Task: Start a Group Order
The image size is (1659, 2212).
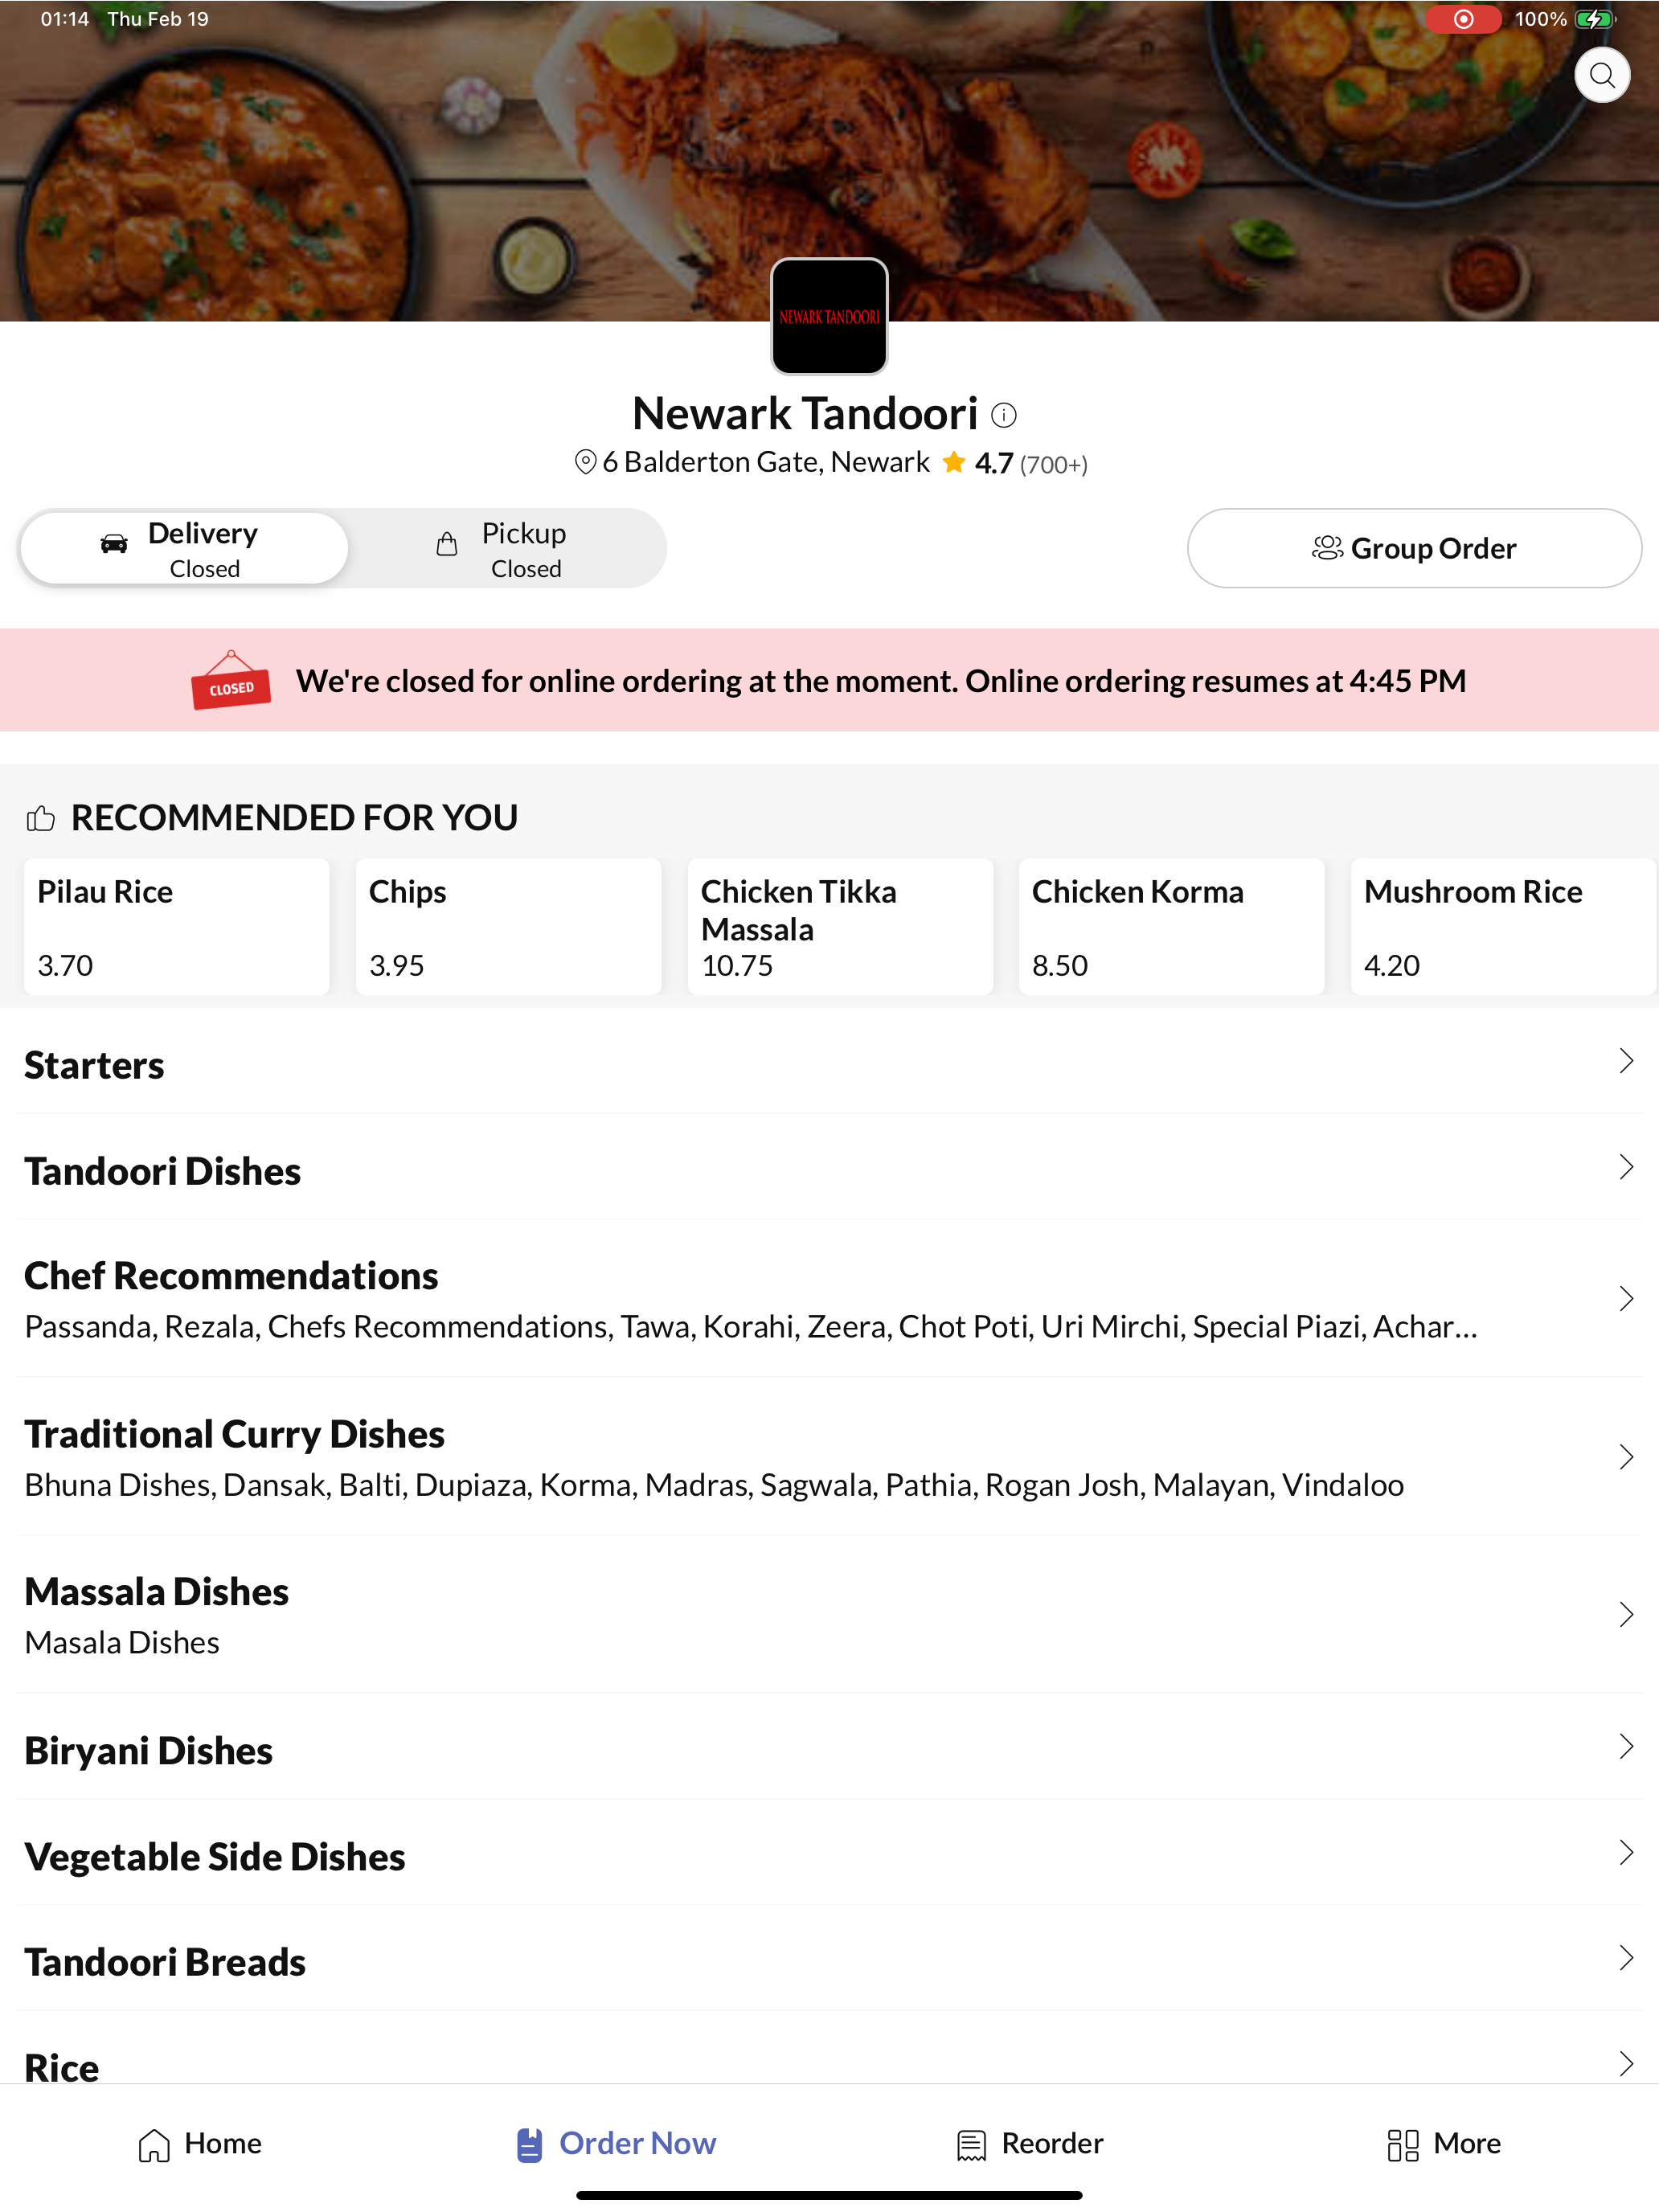Action: click(1413, 548)
